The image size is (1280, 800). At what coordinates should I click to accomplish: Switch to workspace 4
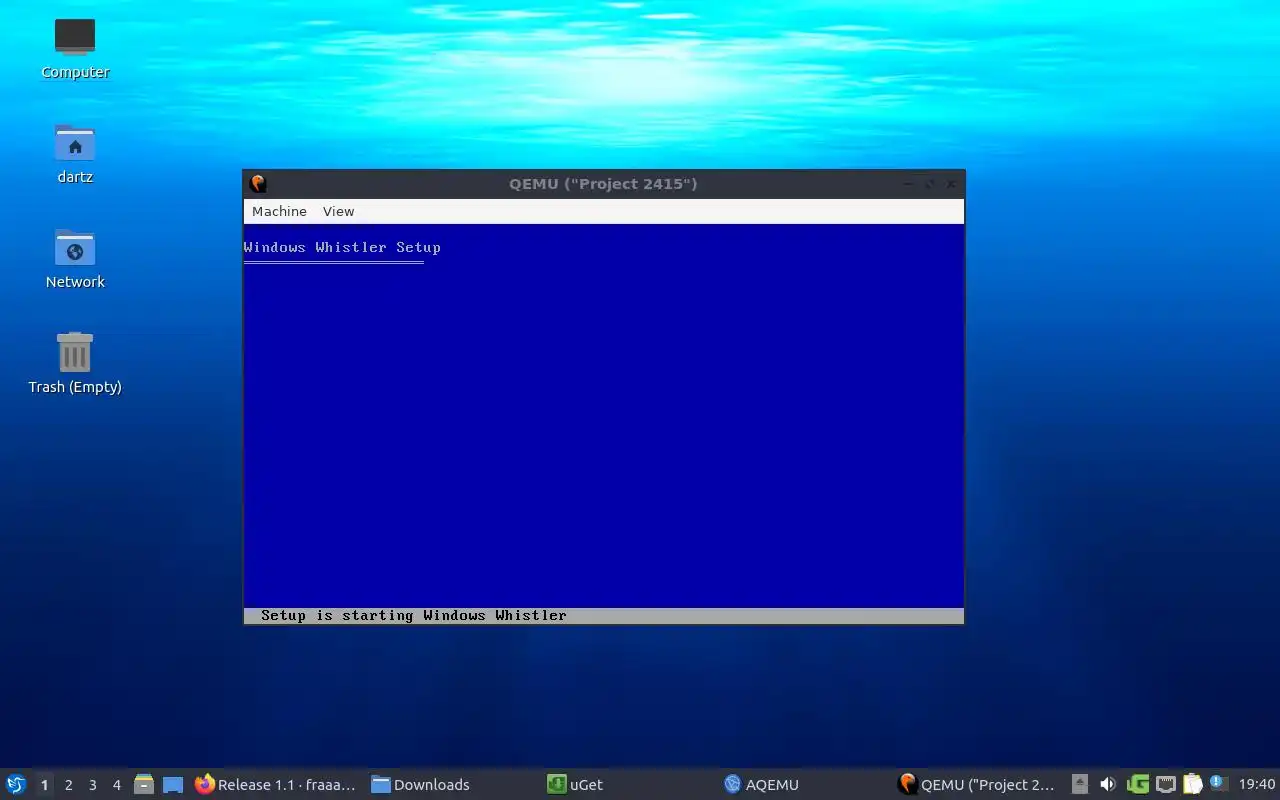pyautogui.click(x=116, y=785)
